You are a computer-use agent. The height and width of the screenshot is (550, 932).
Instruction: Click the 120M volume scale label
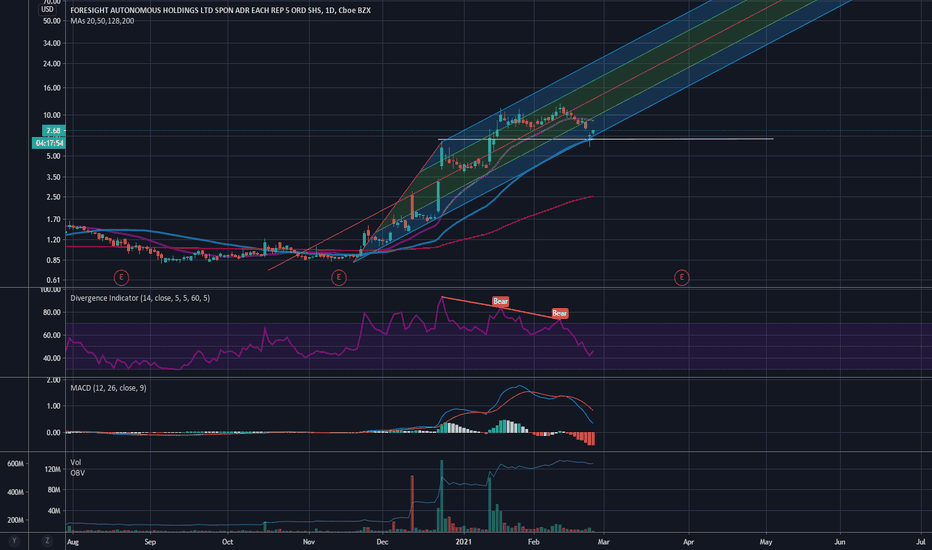point(53,470)
